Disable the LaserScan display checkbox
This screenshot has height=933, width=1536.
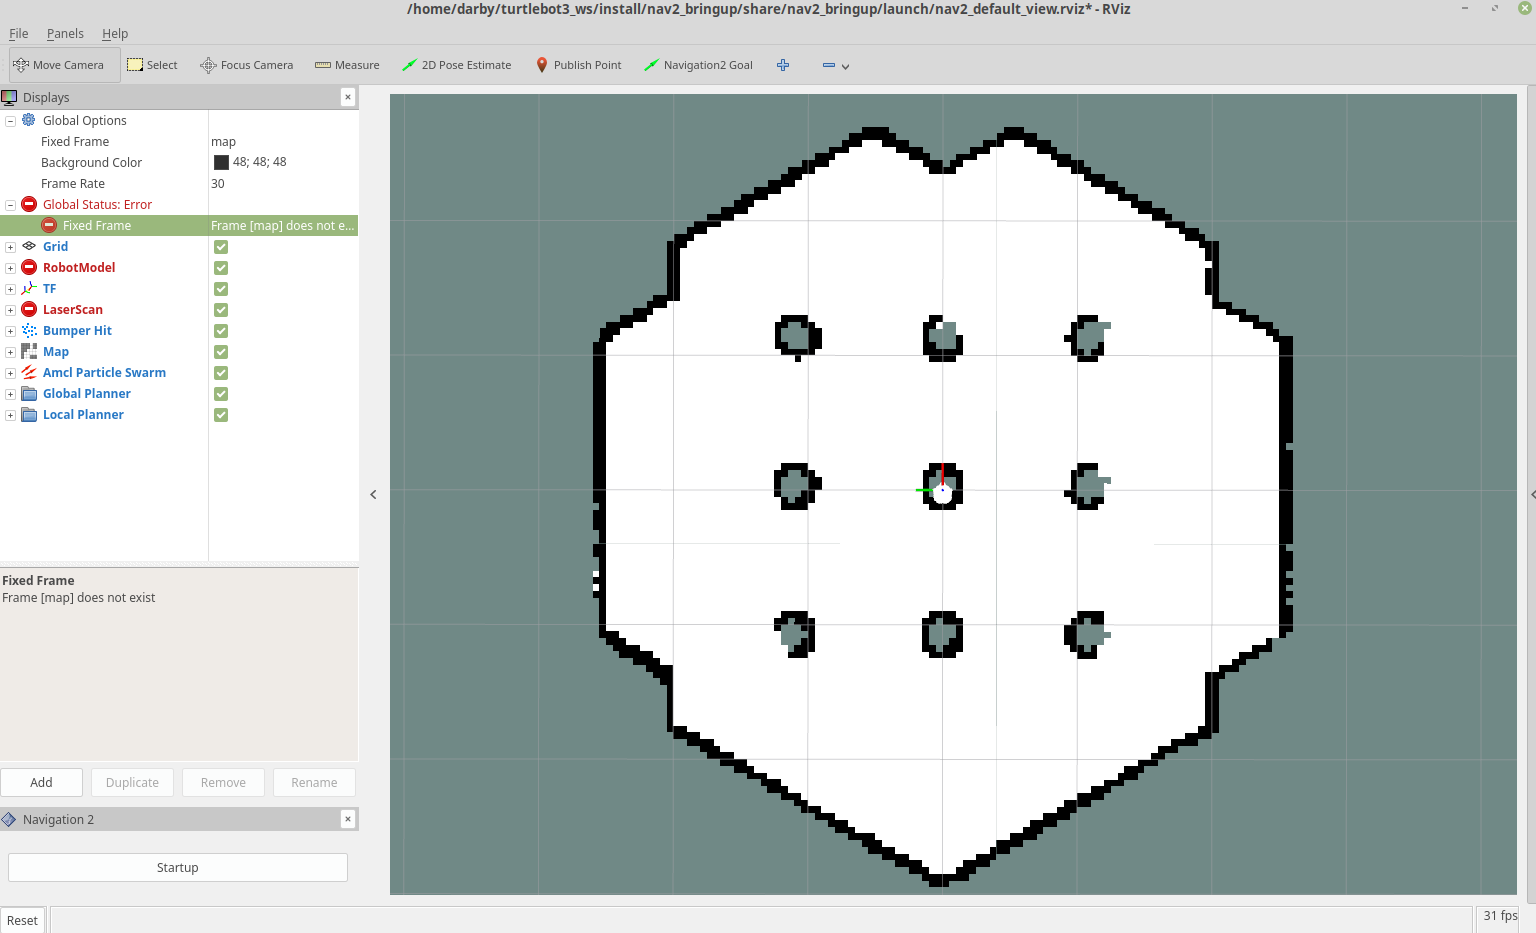220,310
